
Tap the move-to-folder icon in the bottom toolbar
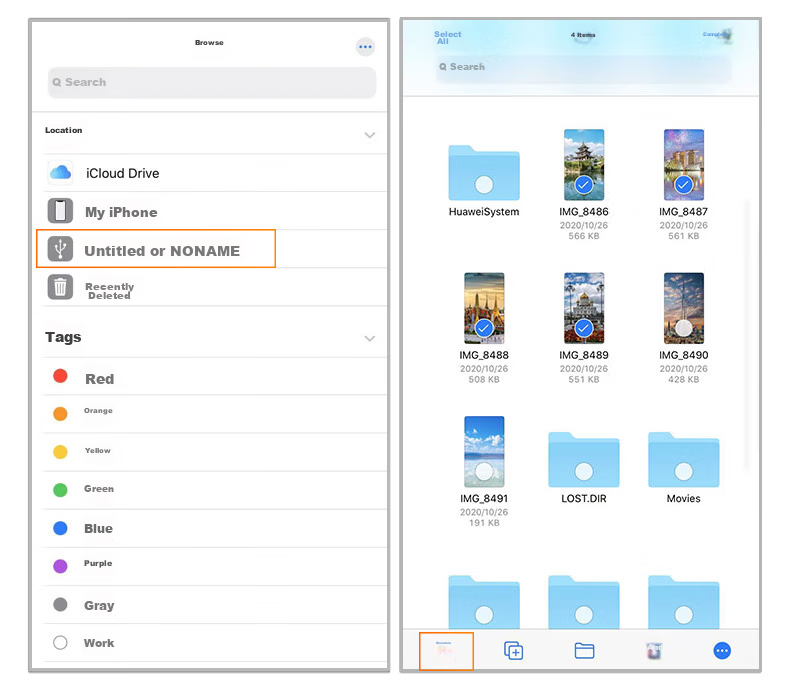coord(584,650)
